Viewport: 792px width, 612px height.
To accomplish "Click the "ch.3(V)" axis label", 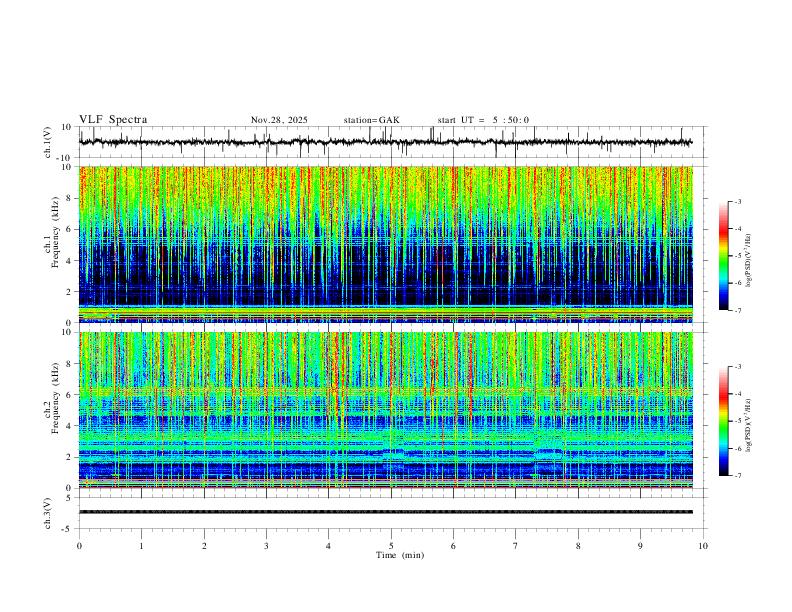I will point(48,513).
